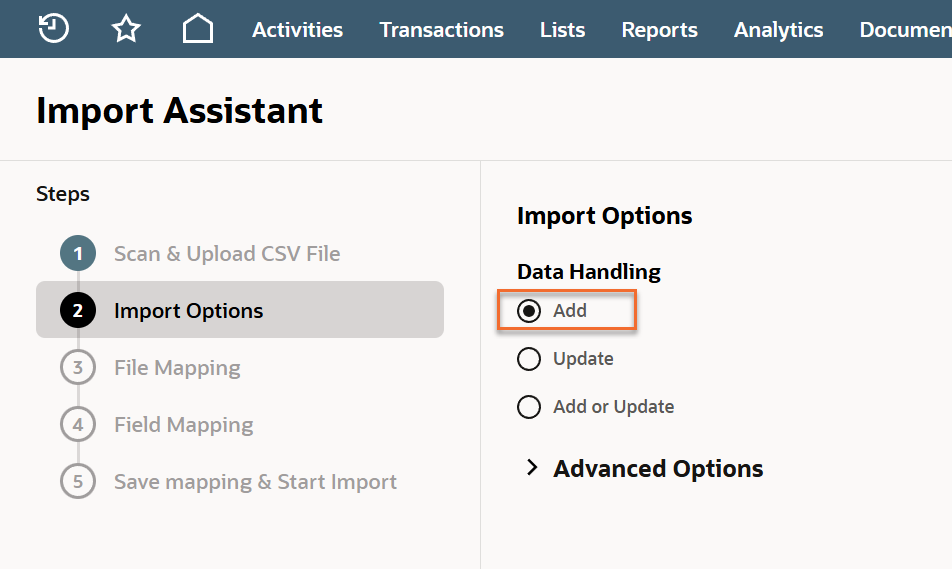The height and width of the screenshot is (569, 952).
Task: Click the step 4 circle icon
Action: click(78, 425)
